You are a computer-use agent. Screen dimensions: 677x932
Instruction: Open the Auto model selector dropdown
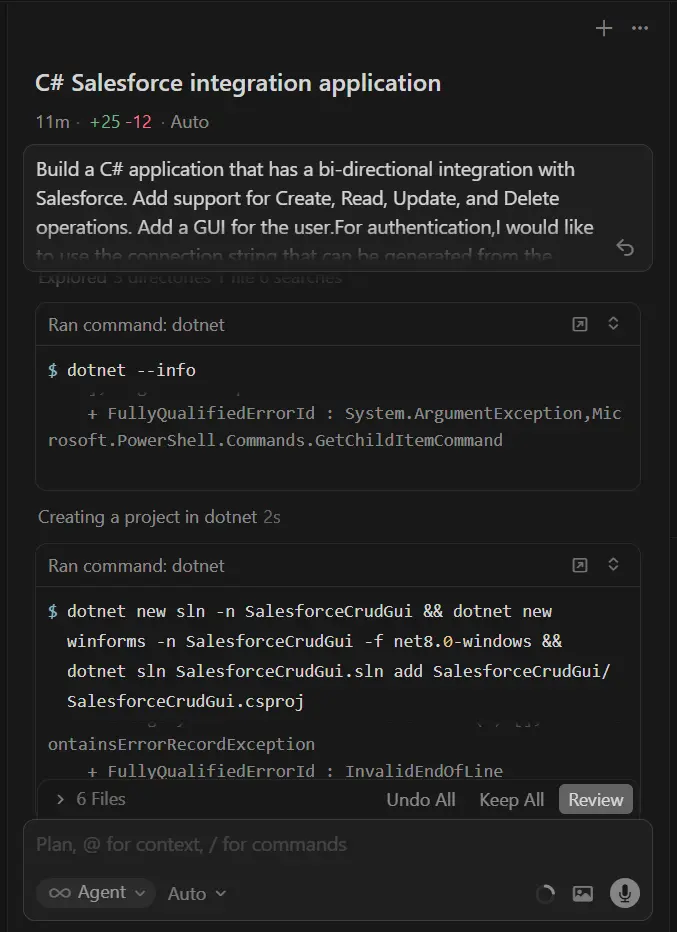[197, 894]
